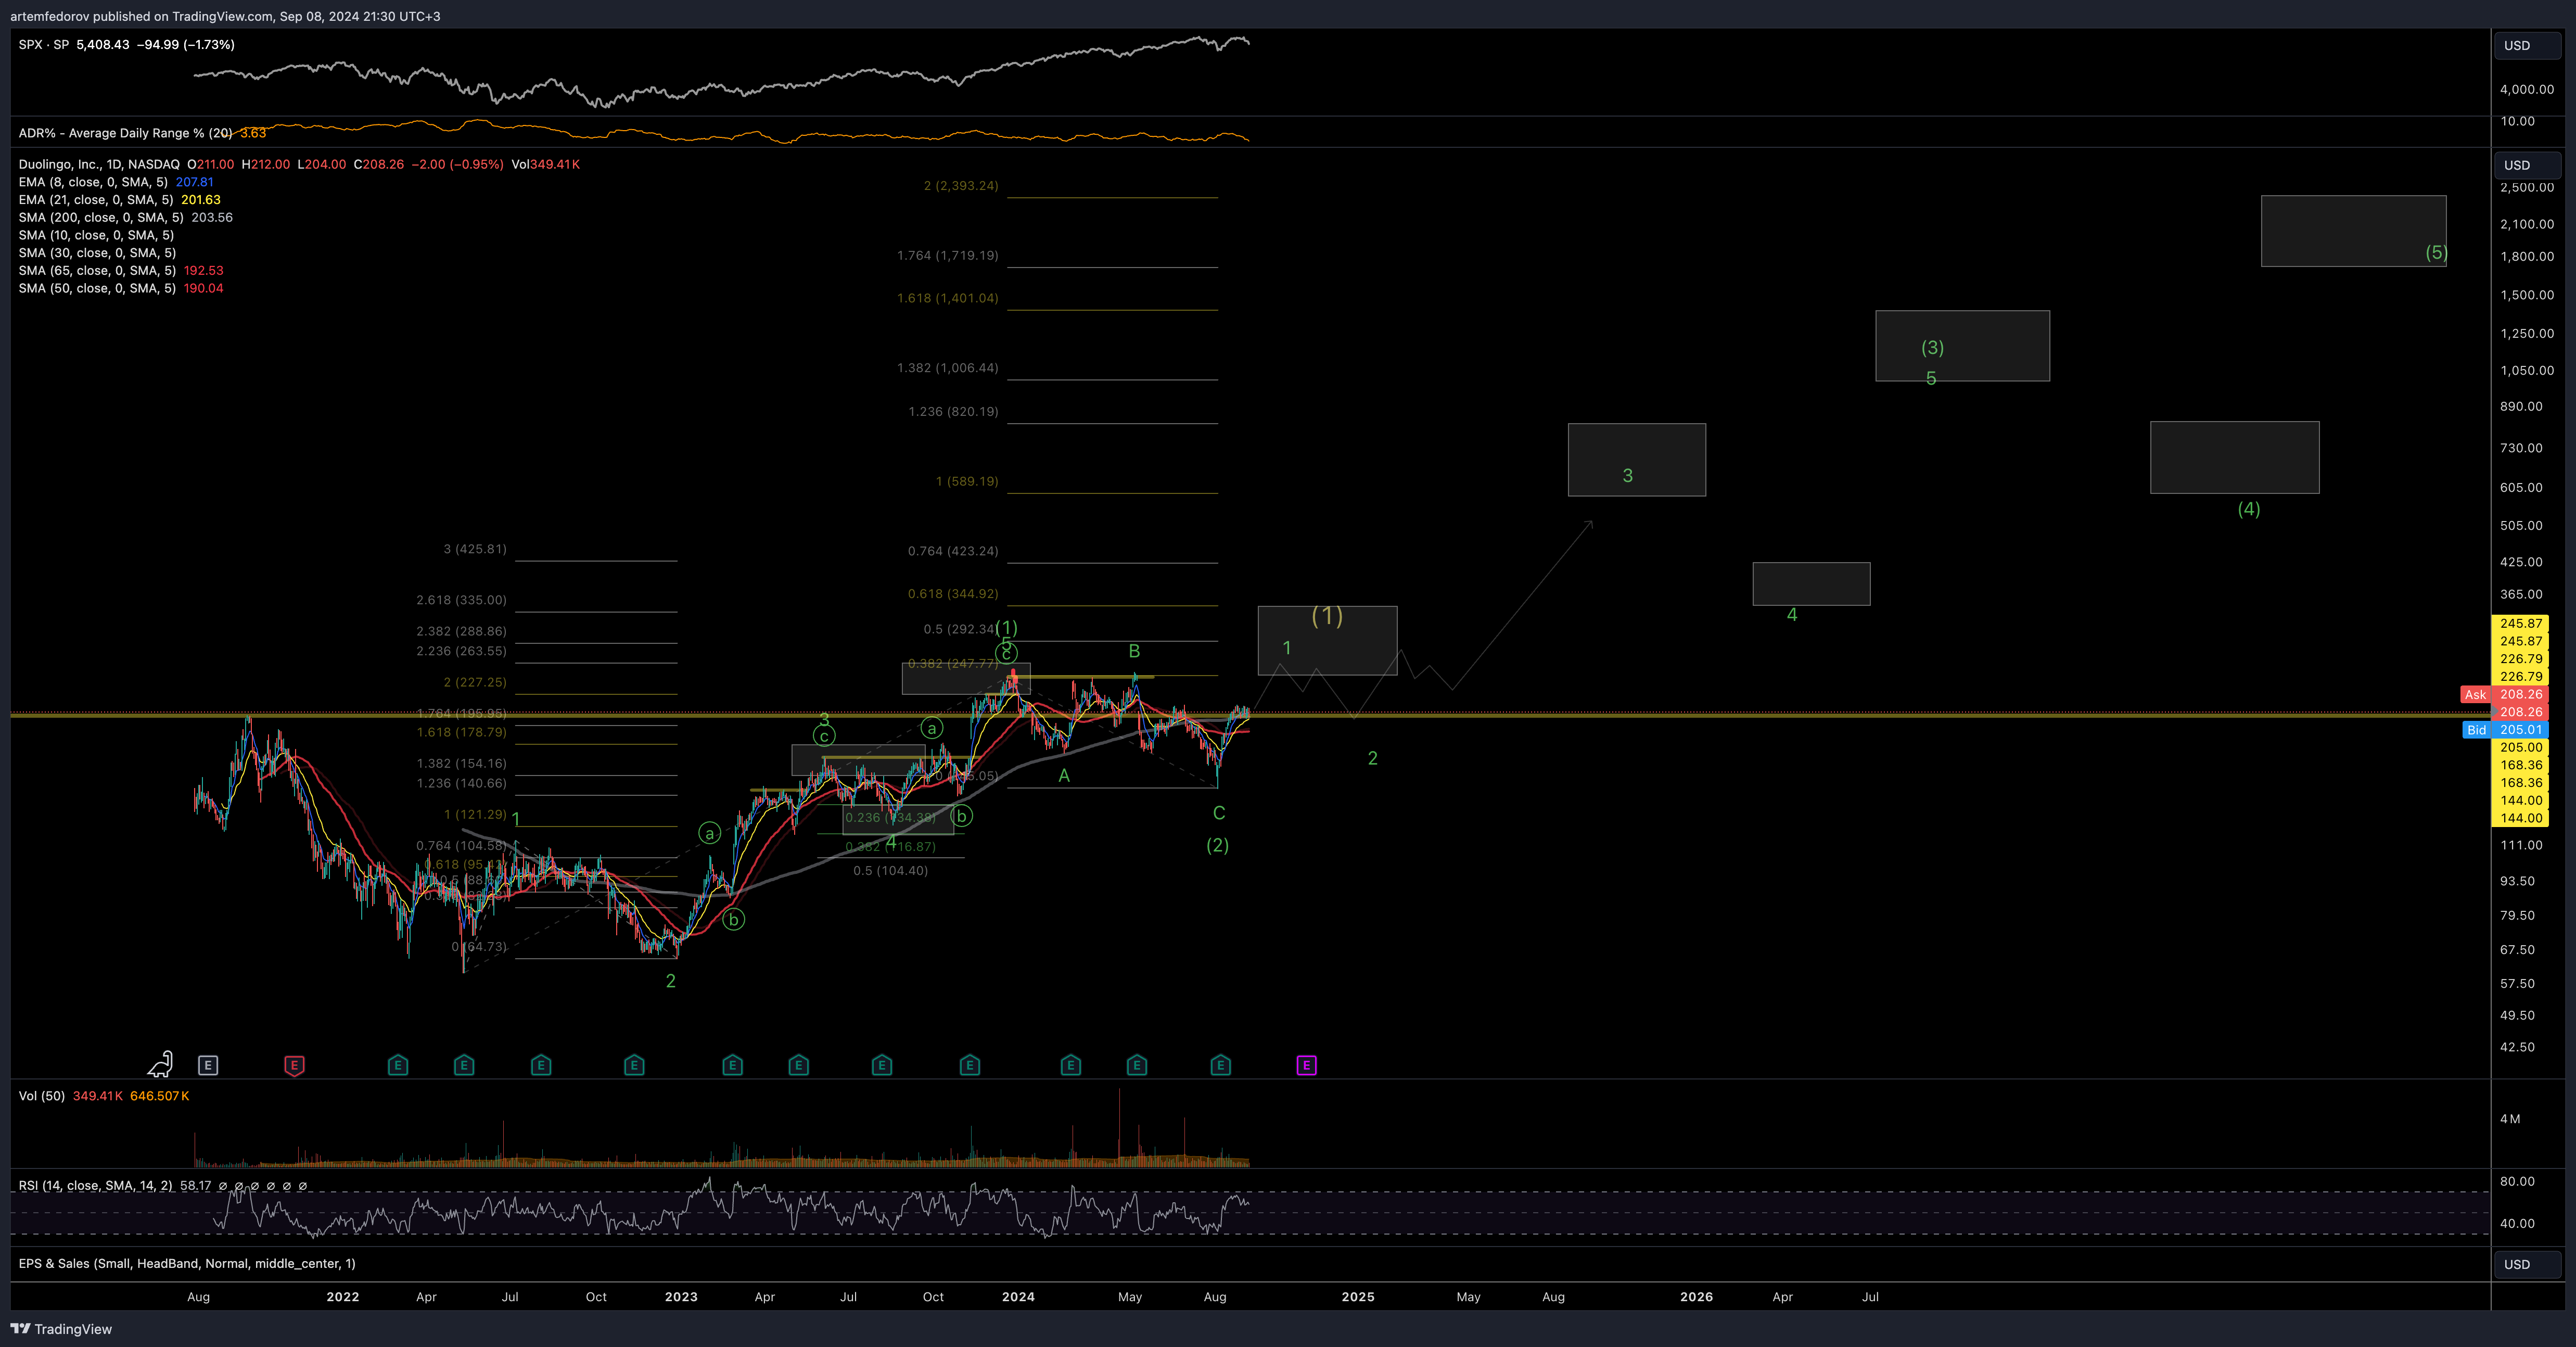
Task: Click the 80.00 level on the RSI scale
Action: tap(2517, 1182)
